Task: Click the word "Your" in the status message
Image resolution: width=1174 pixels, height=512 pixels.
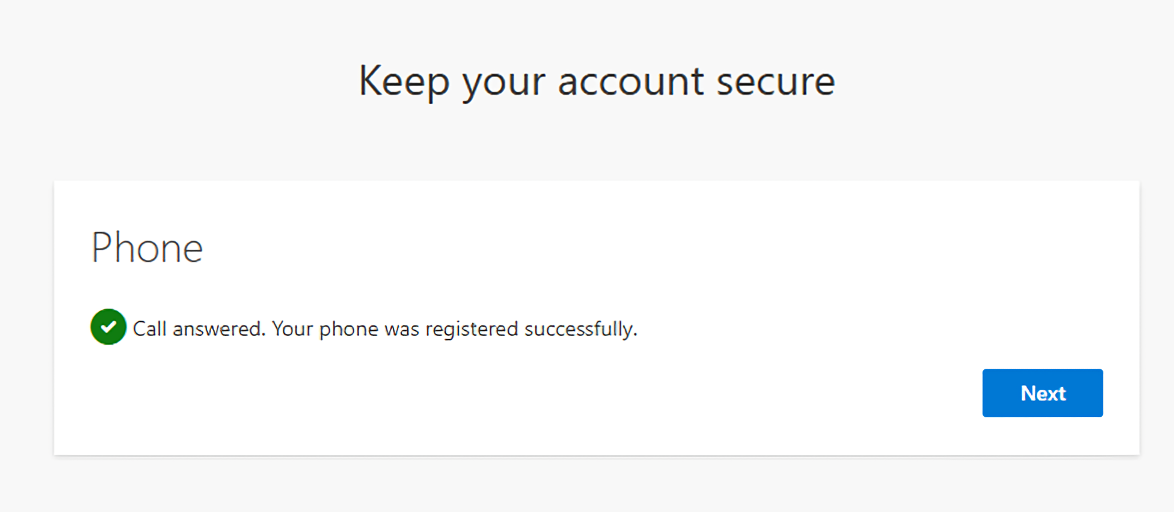Action: click(x=293, y=329)
